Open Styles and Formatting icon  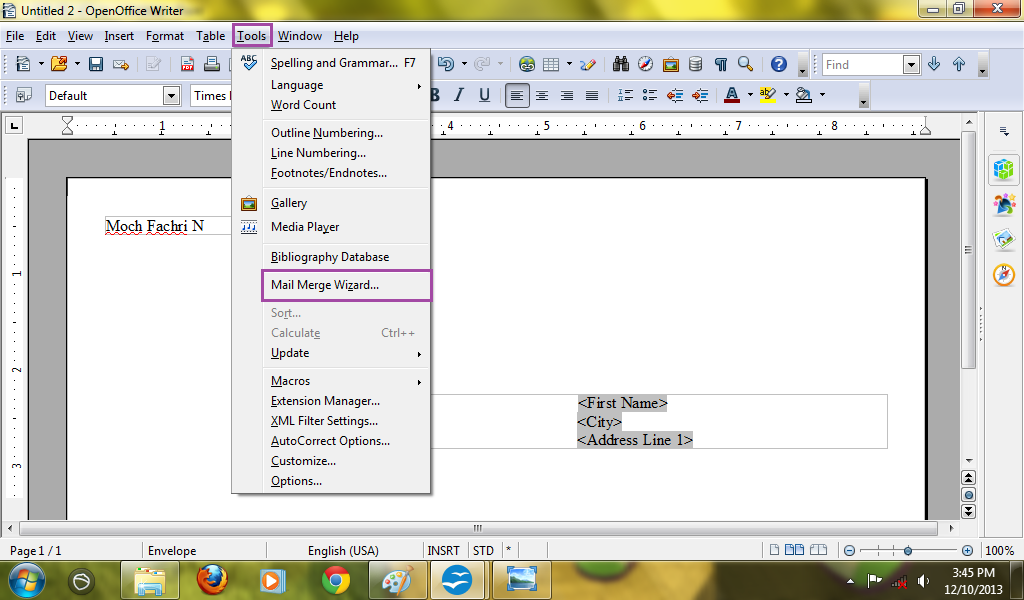tap(24, 95)
